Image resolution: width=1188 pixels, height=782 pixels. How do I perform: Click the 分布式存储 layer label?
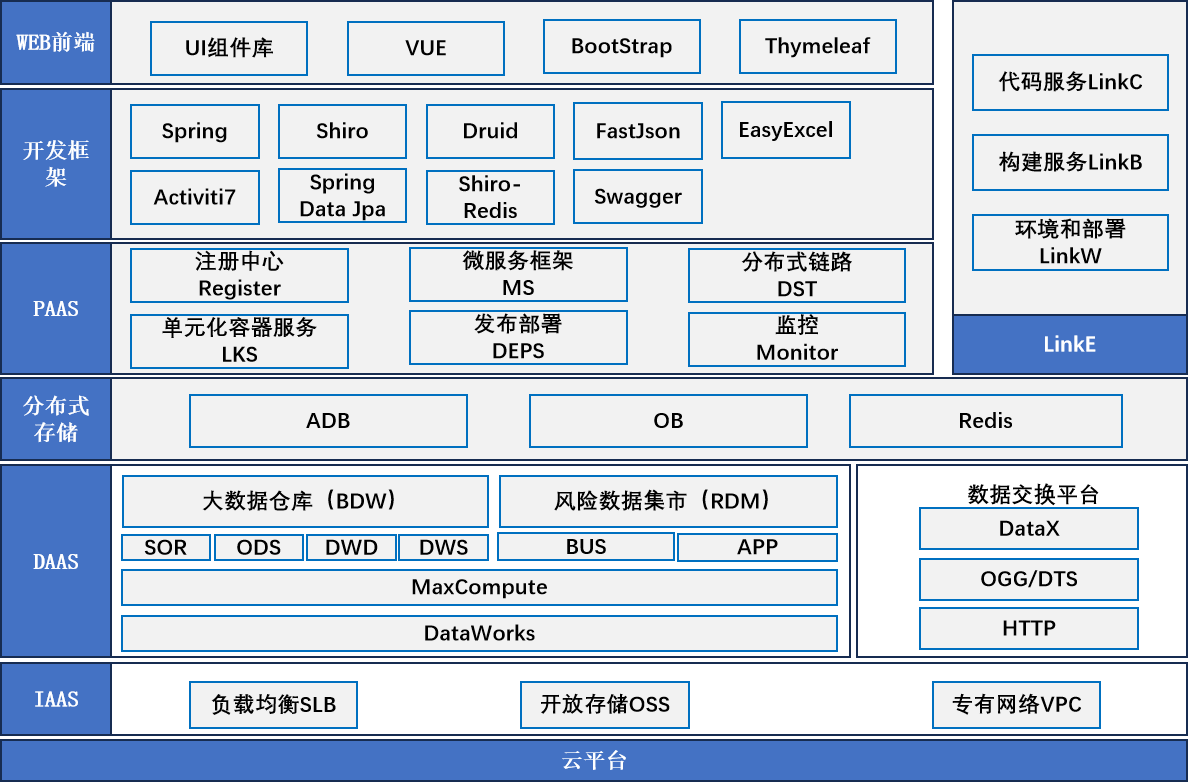click(56, 418)
